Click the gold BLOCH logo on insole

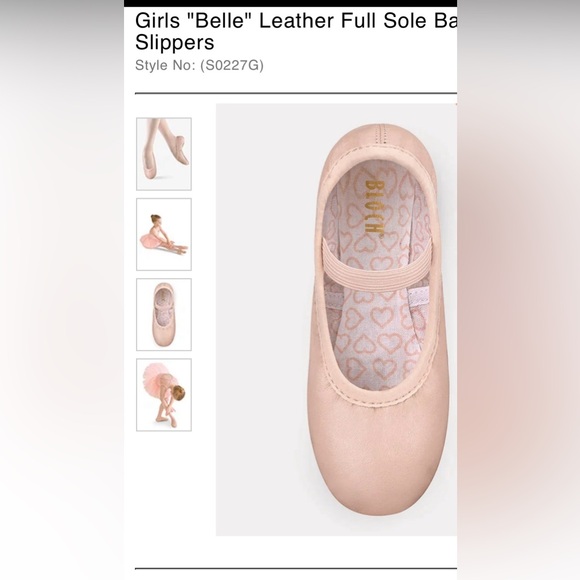click(x=374, y=207)
